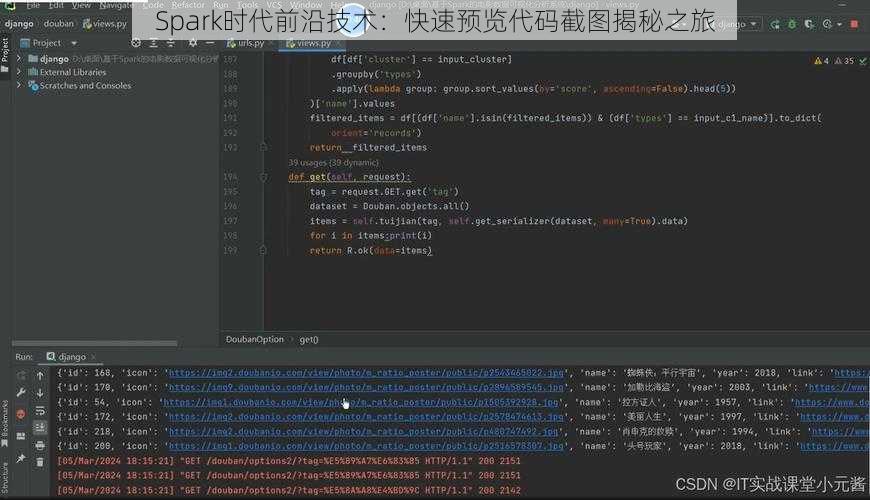Fold code at return R.ok line
870x500 pixels.
[263, 251]
